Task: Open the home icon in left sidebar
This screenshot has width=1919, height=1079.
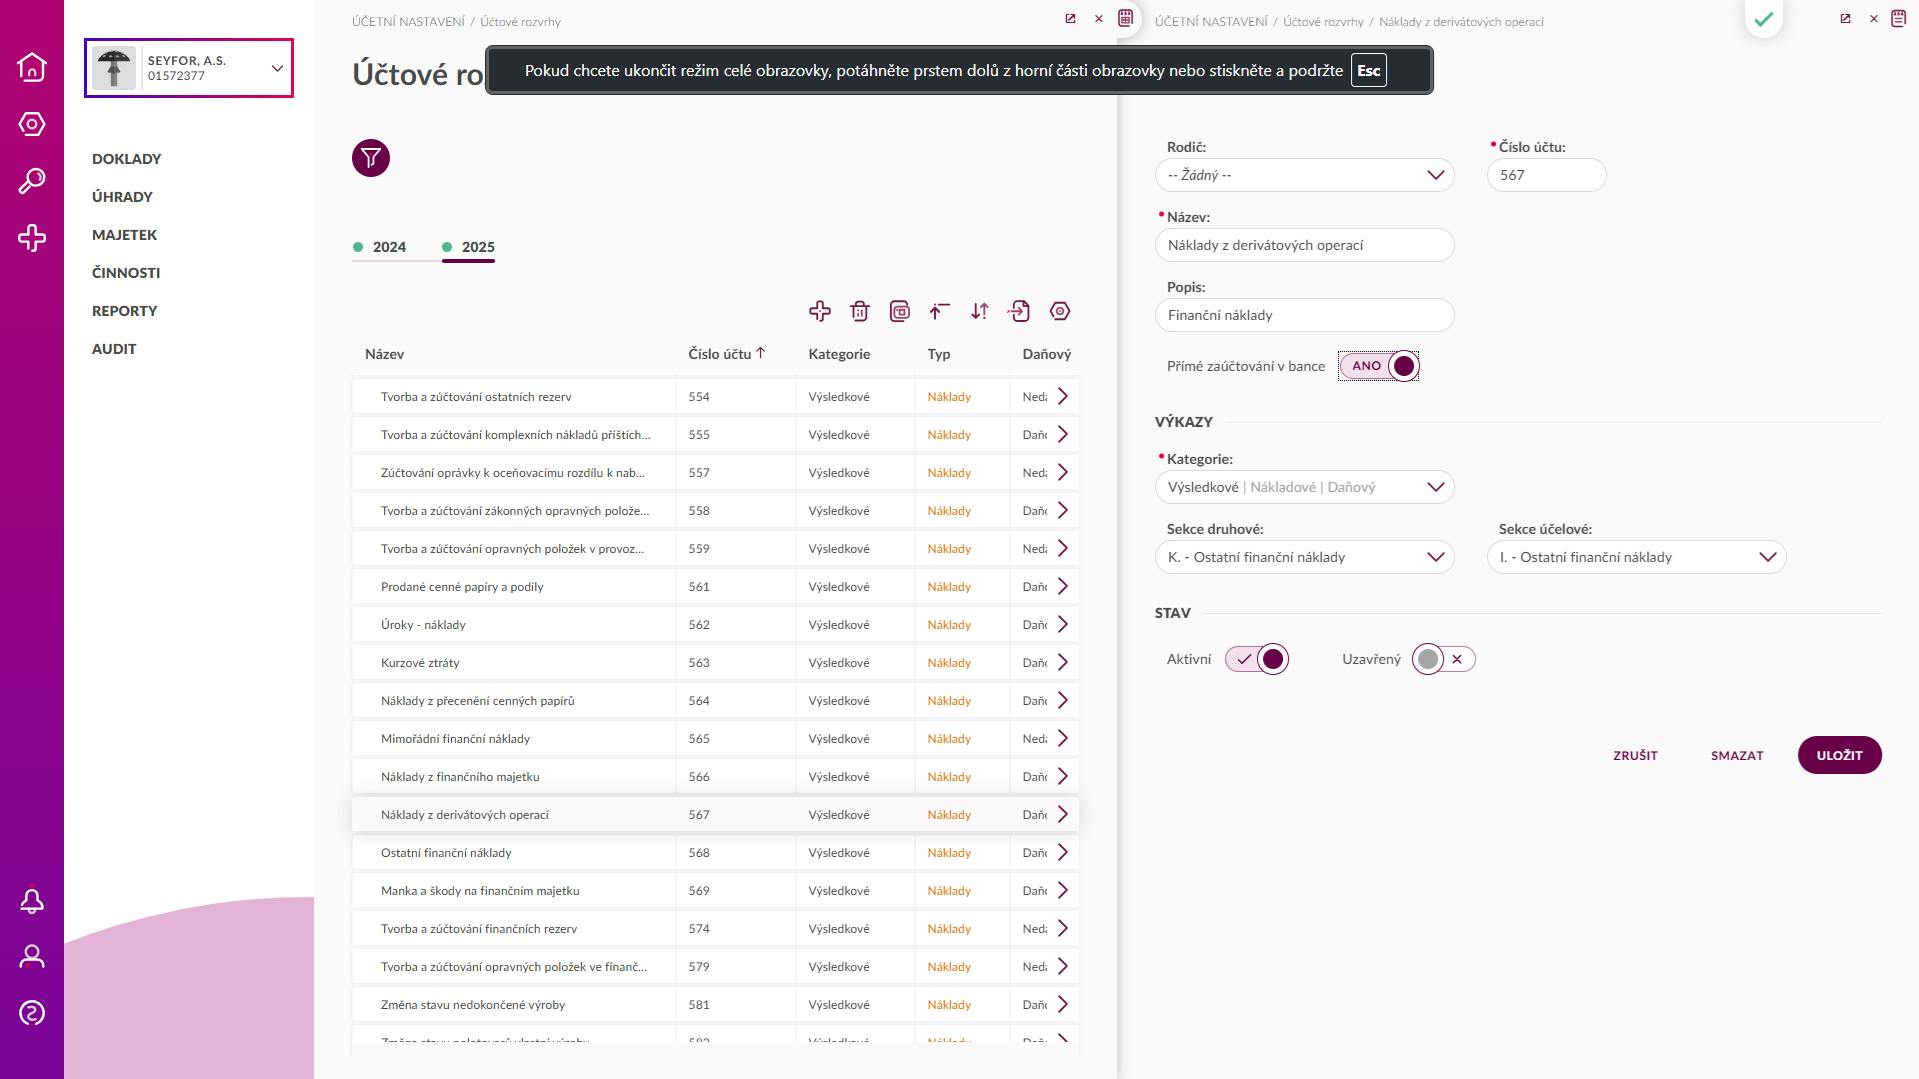Action: click(x=32, y=67)
